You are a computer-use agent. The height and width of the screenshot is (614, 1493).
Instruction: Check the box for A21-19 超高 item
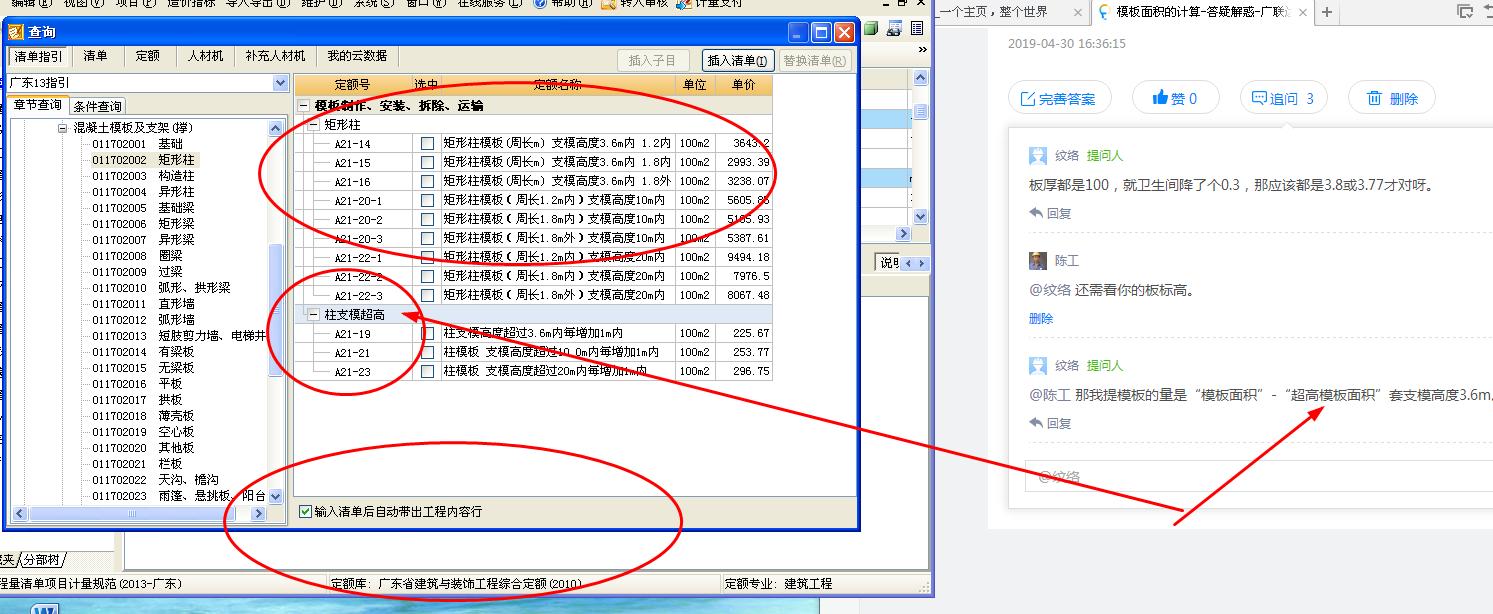pyautogui.click(x=427, y=334)
